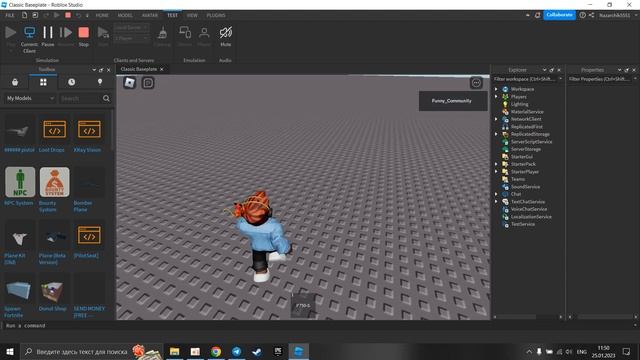Click the Toolbox search magnifier icon
This screenshot has height=360, width=640.
(106, 98)
